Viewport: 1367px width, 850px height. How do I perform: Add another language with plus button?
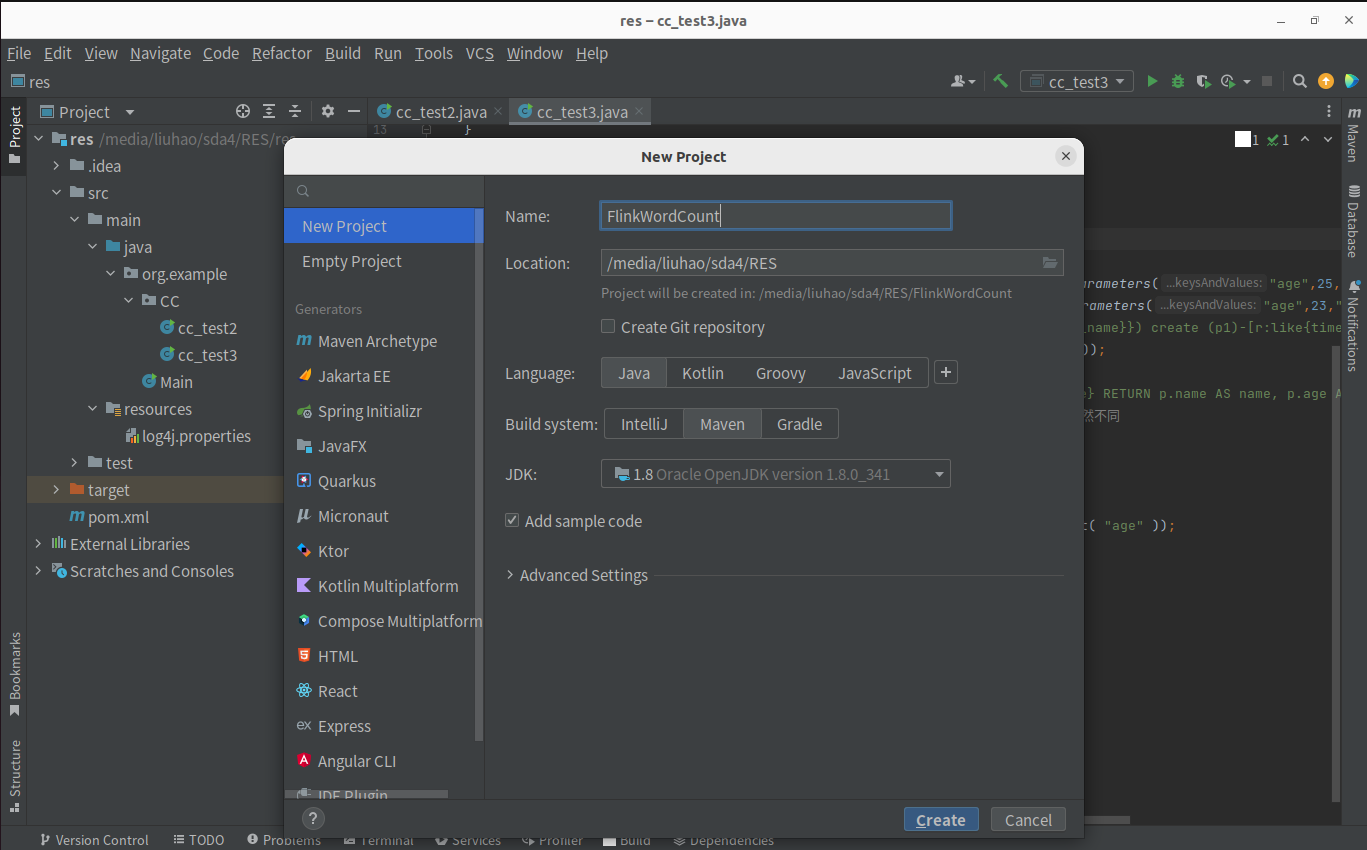(945, 373)
